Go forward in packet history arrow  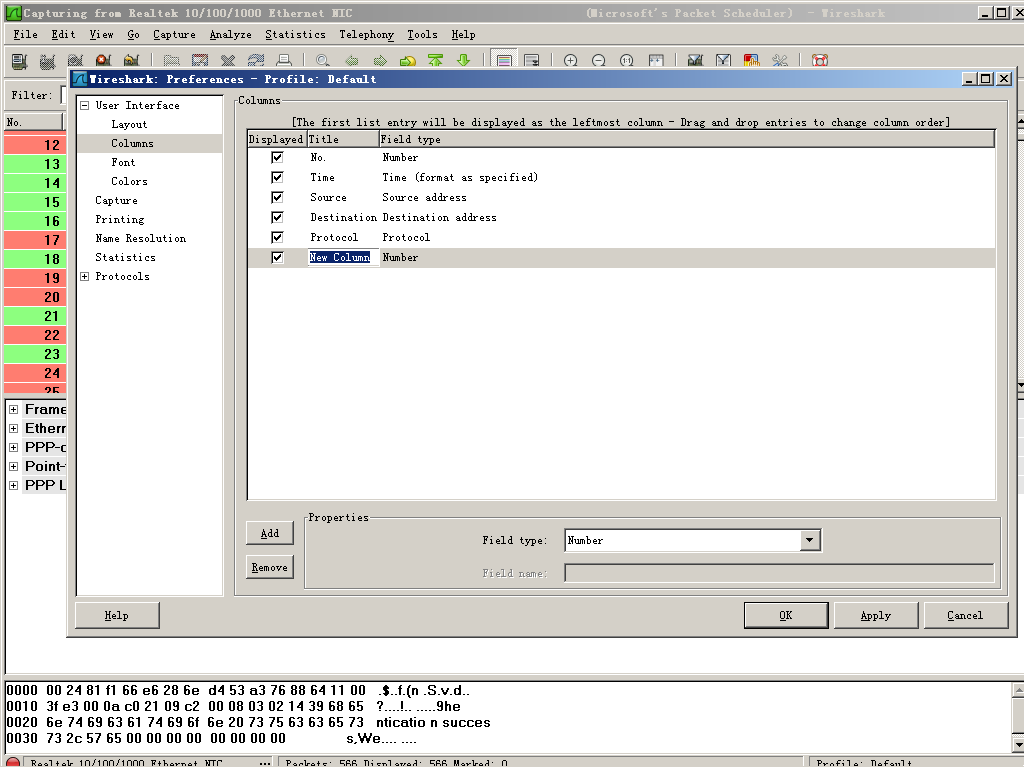click(379, 61)
